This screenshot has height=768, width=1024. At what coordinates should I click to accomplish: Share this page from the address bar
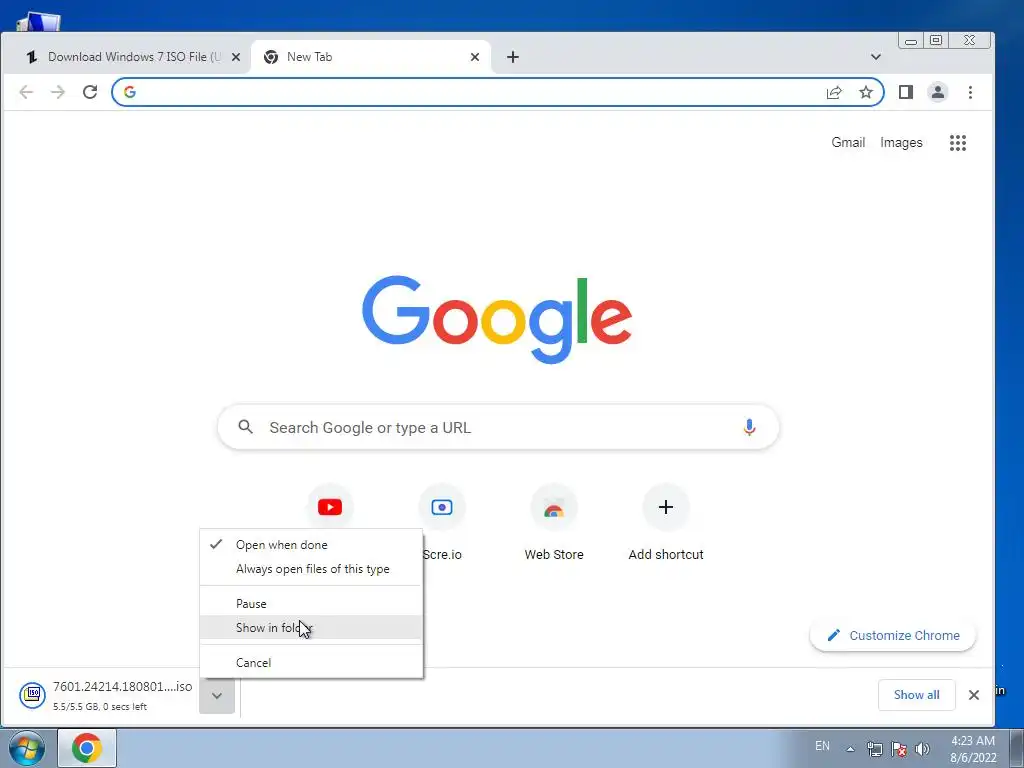(834, 92)
